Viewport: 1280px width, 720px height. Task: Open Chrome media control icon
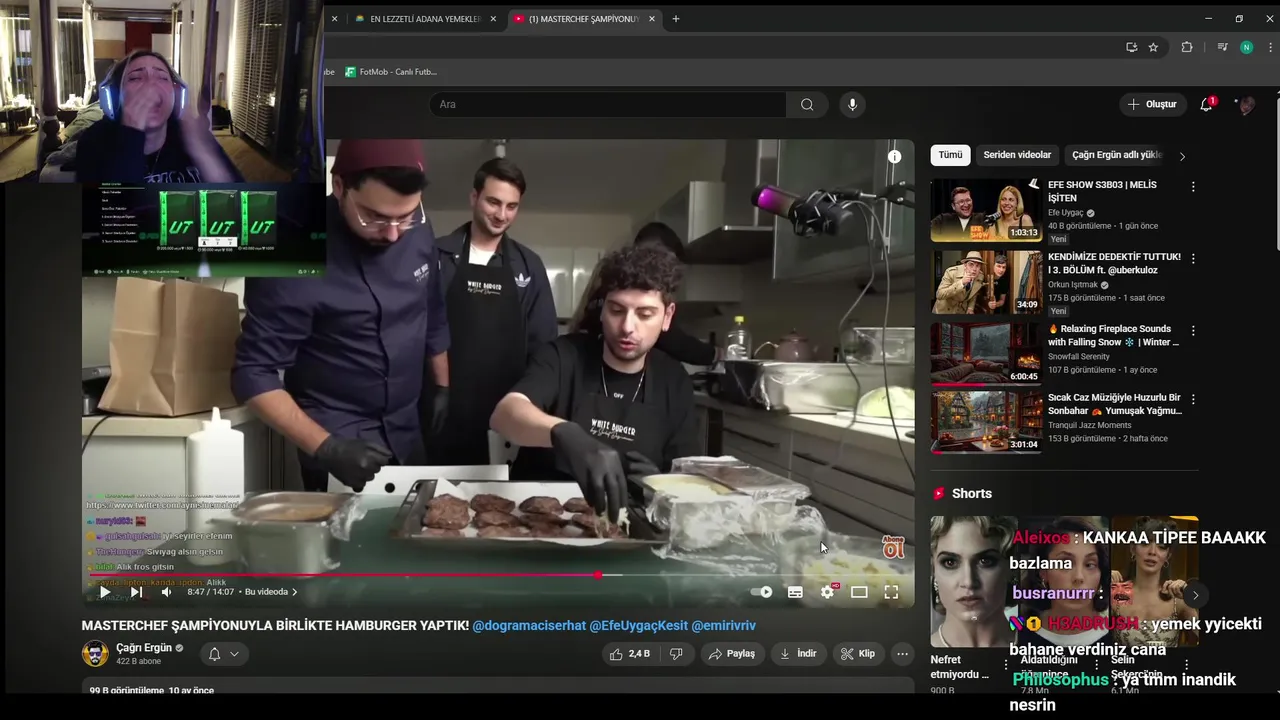[1222, 47]
